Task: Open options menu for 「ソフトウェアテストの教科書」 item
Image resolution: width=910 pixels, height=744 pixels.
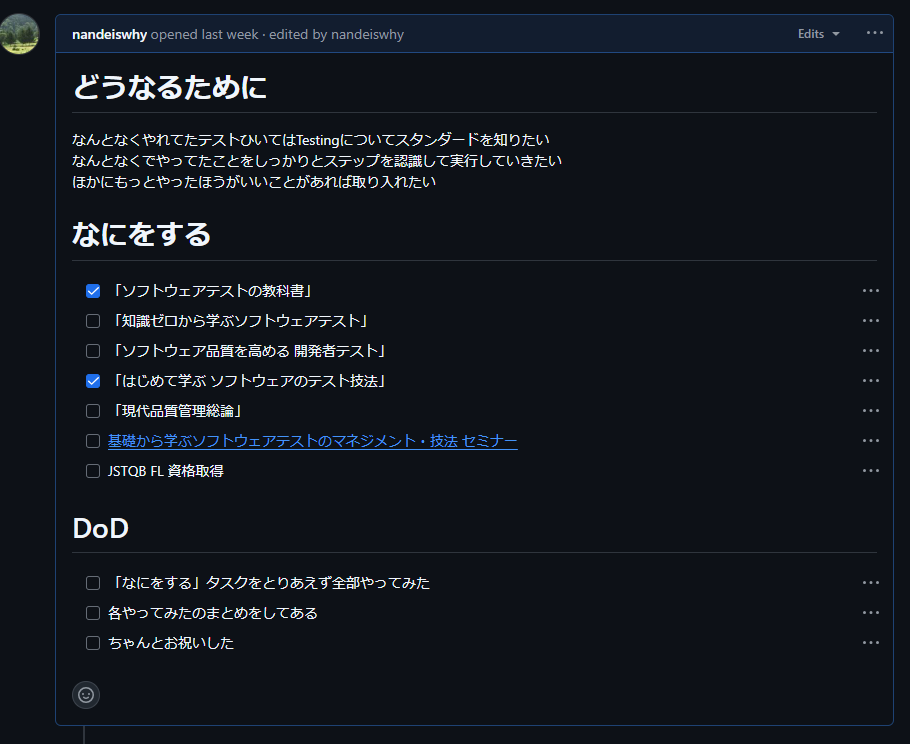Action: click(871, 290)
